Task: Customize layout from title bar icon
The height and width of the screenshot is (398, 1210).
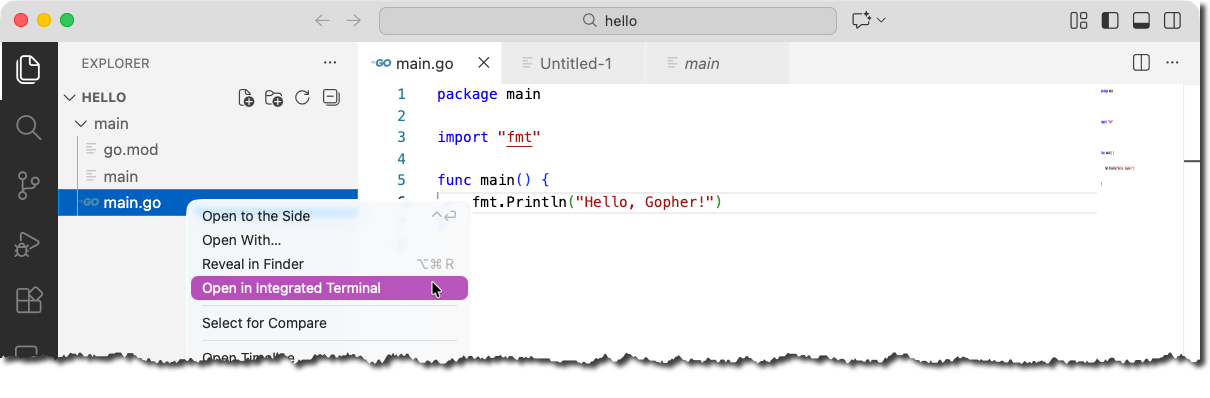Action: pos(1079,20)
